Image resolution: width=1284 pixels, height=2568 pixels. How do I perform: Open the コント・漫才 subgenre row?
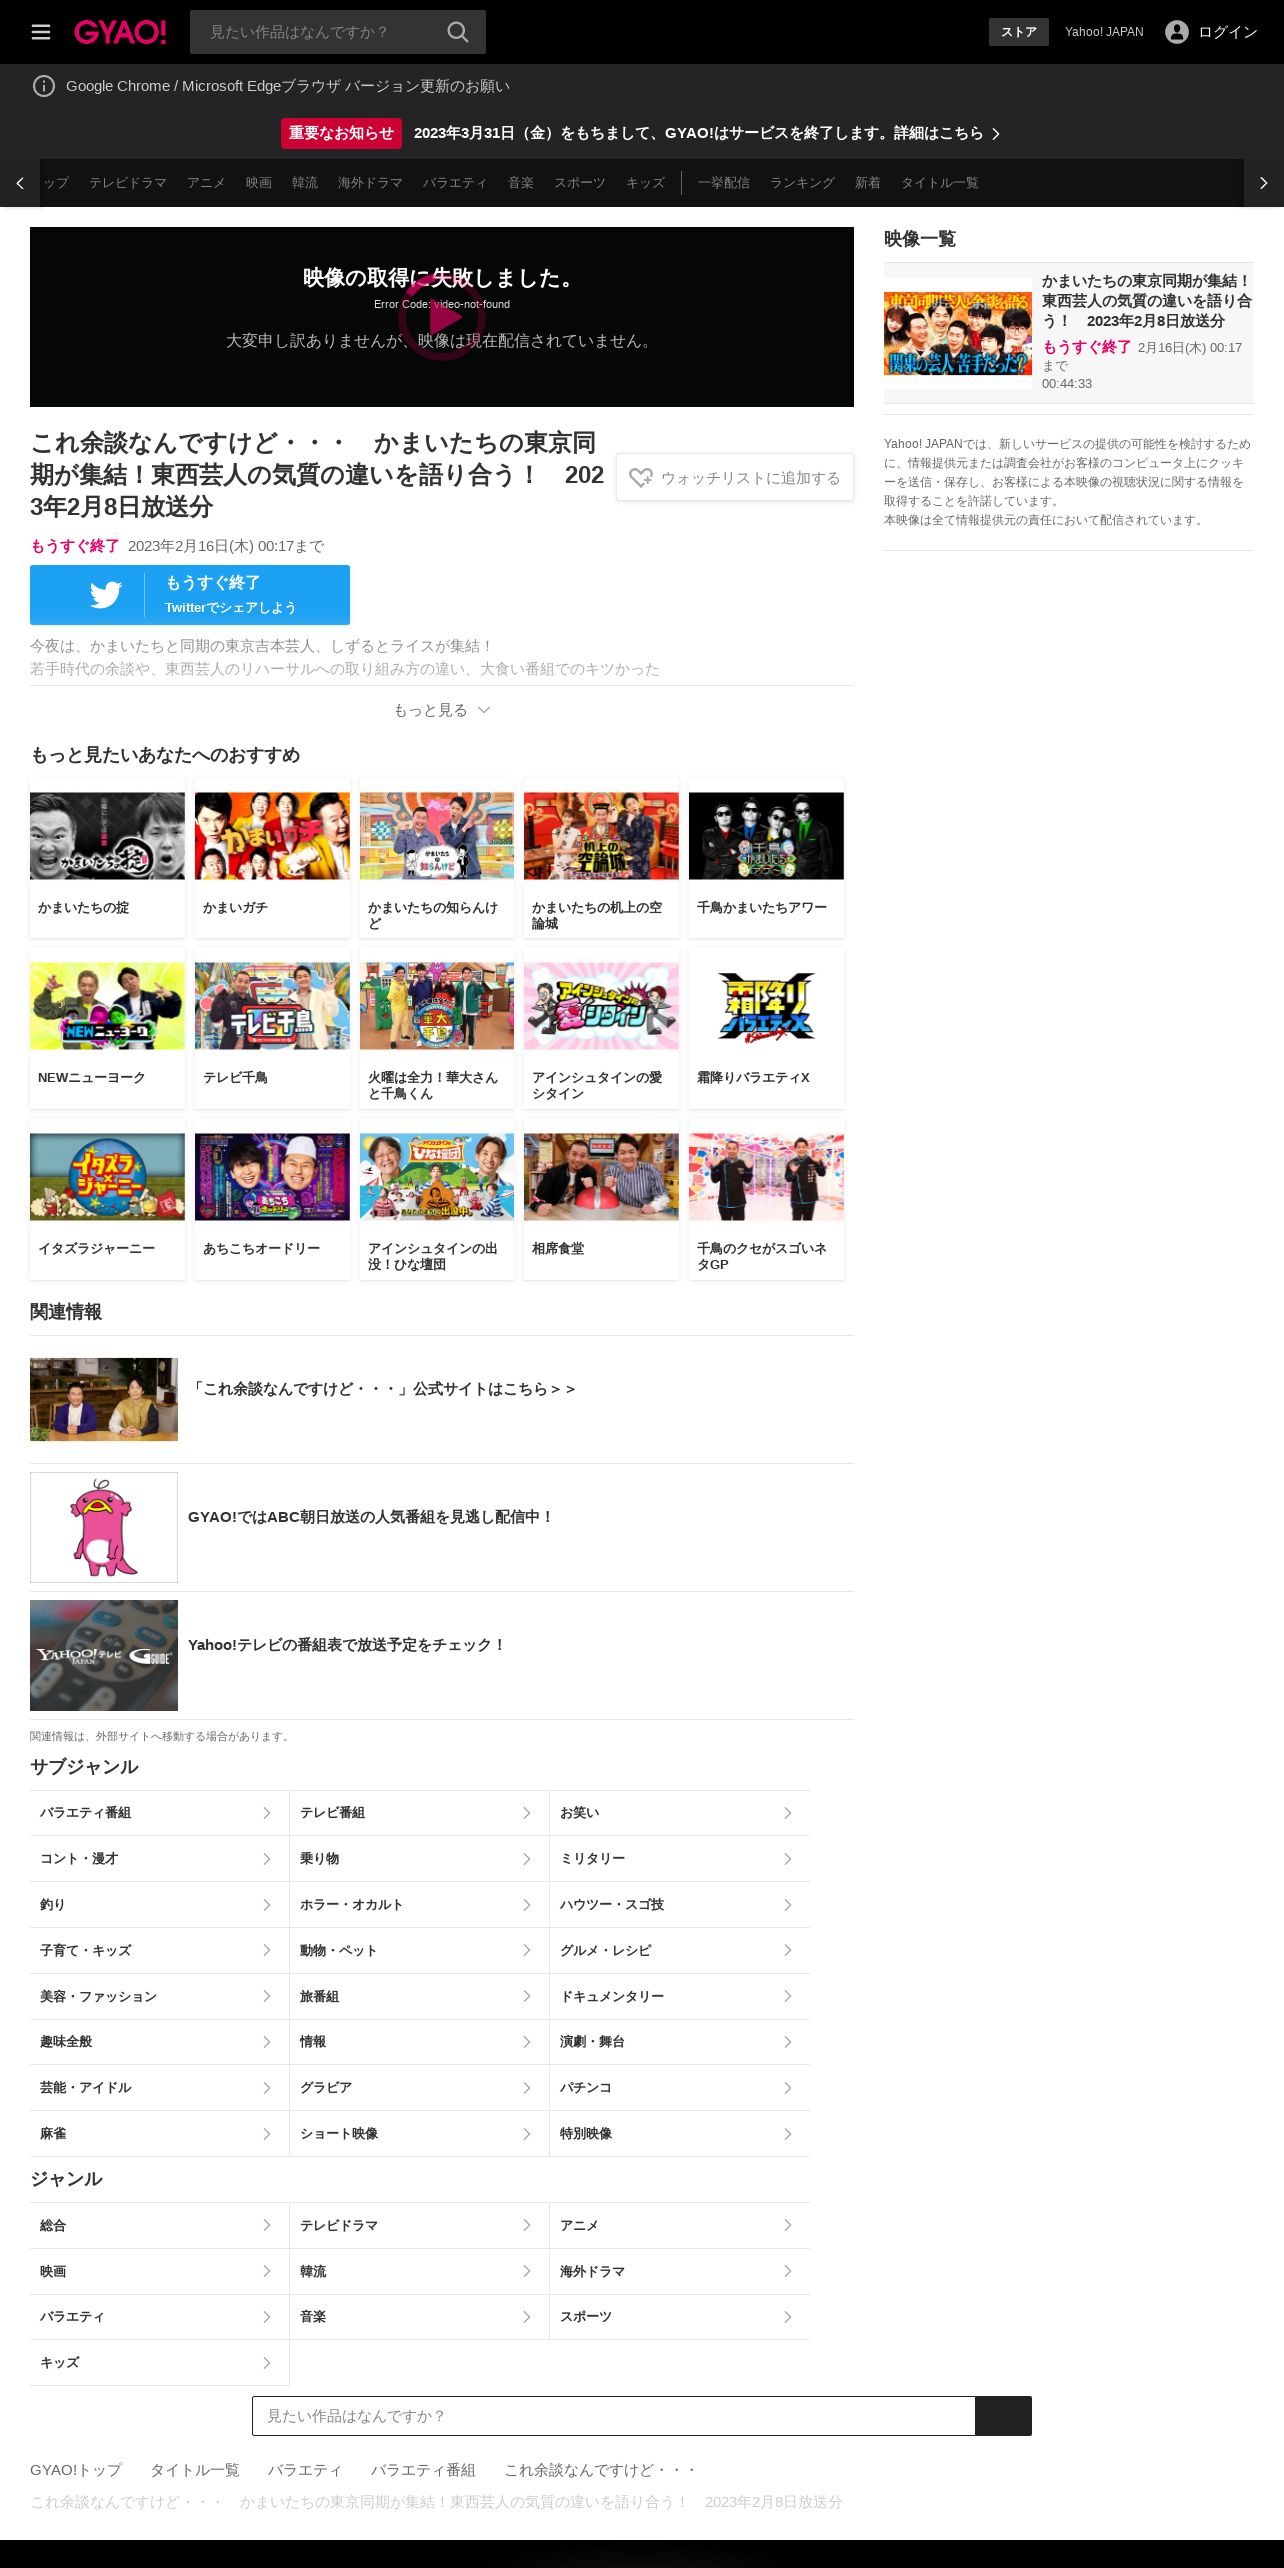click(159, 1859)
